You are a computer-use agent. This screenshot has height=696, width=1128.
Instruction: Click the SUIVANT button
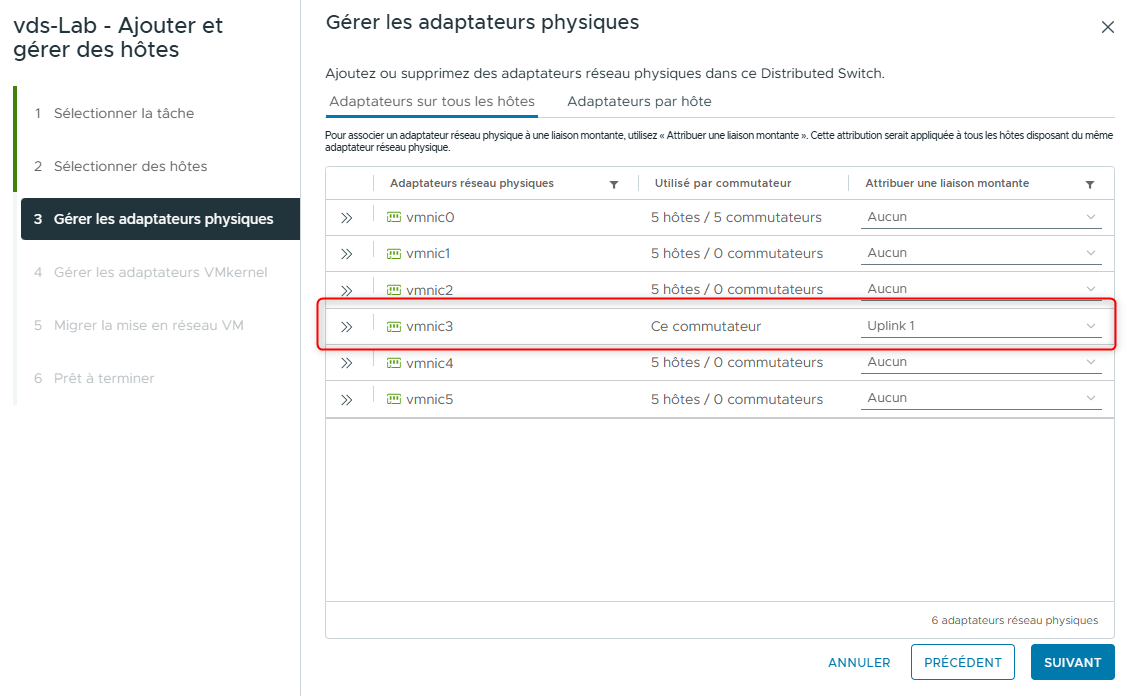click(x=1072, y=662)
